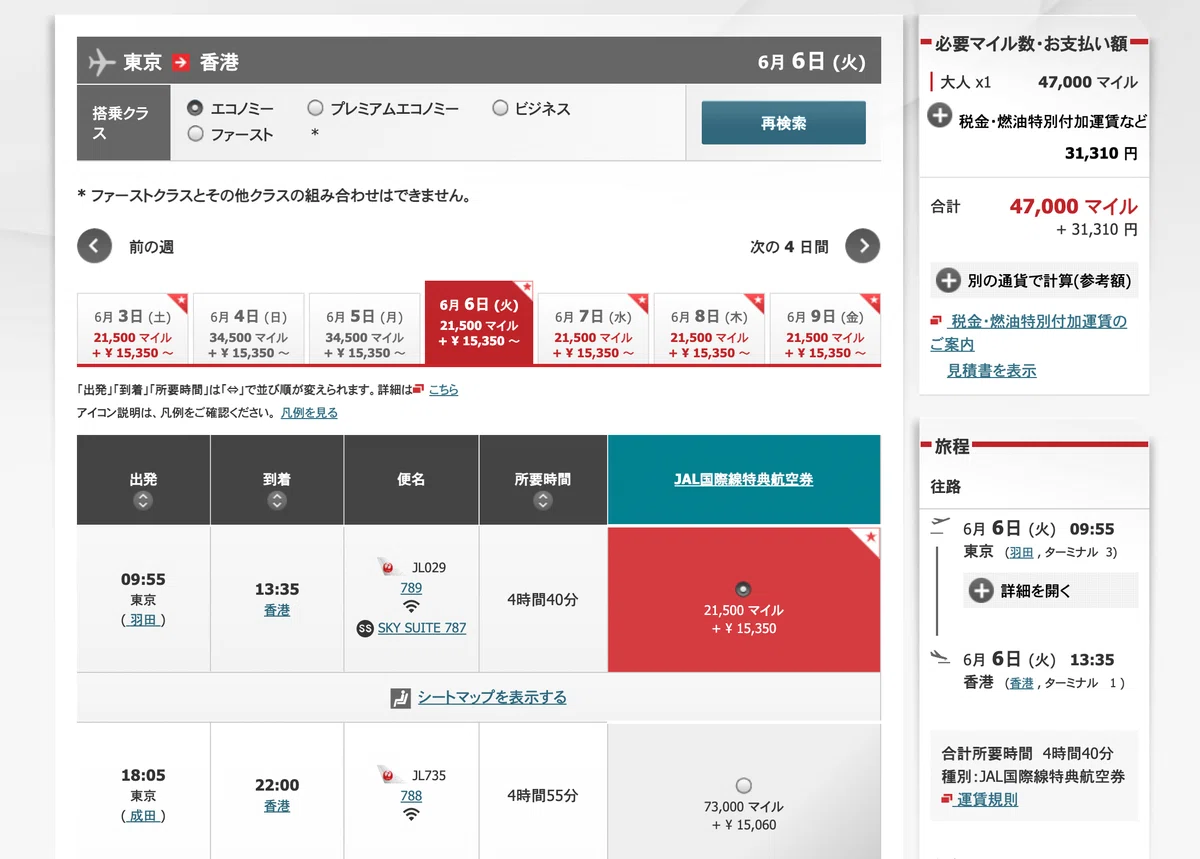Select the June 3 (Sat) date tab
This screenshot has width=1200, height=859.
tap(133, 328)
